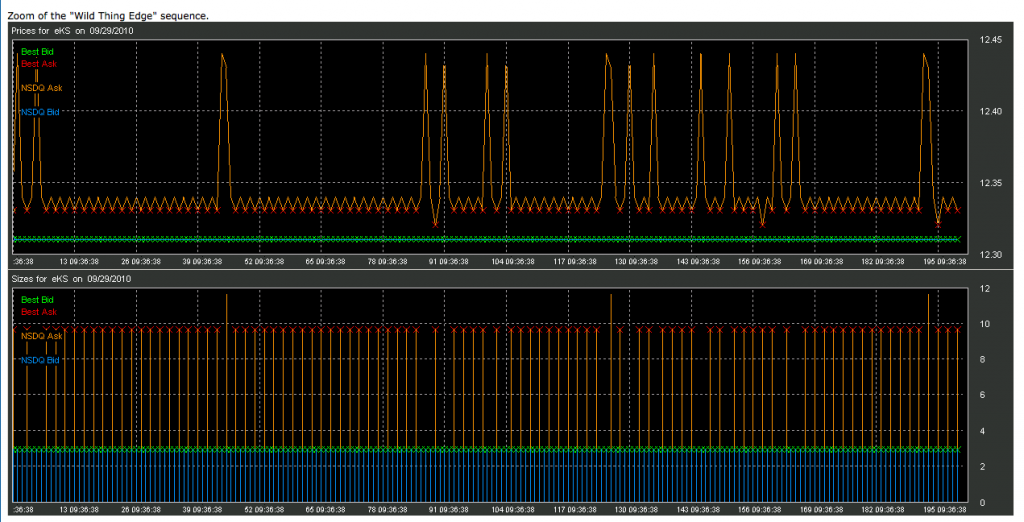Click '26 09:36:38' time label under Sizes chart
Screen dimensions: 1024x522
click(x=141, y=510)
